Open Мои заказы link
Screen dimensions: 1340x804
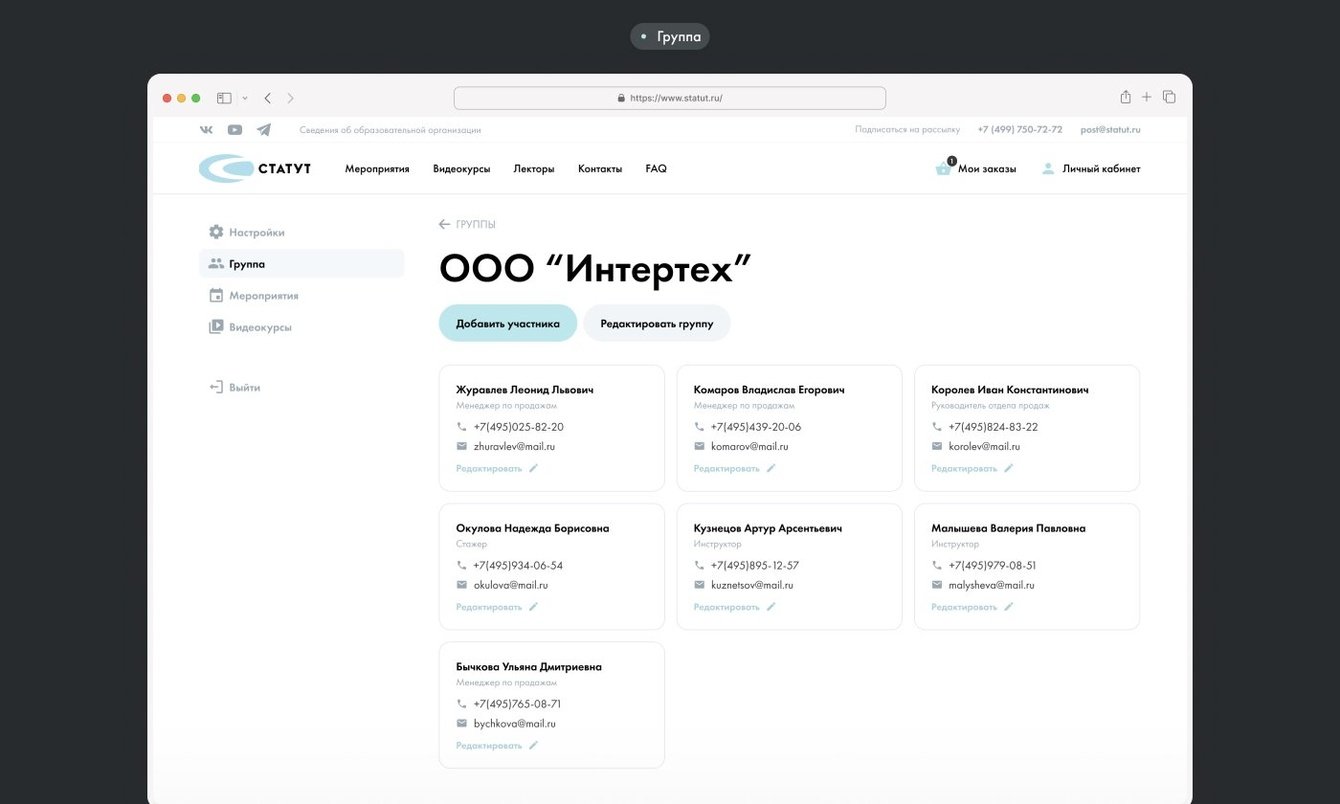987,169
